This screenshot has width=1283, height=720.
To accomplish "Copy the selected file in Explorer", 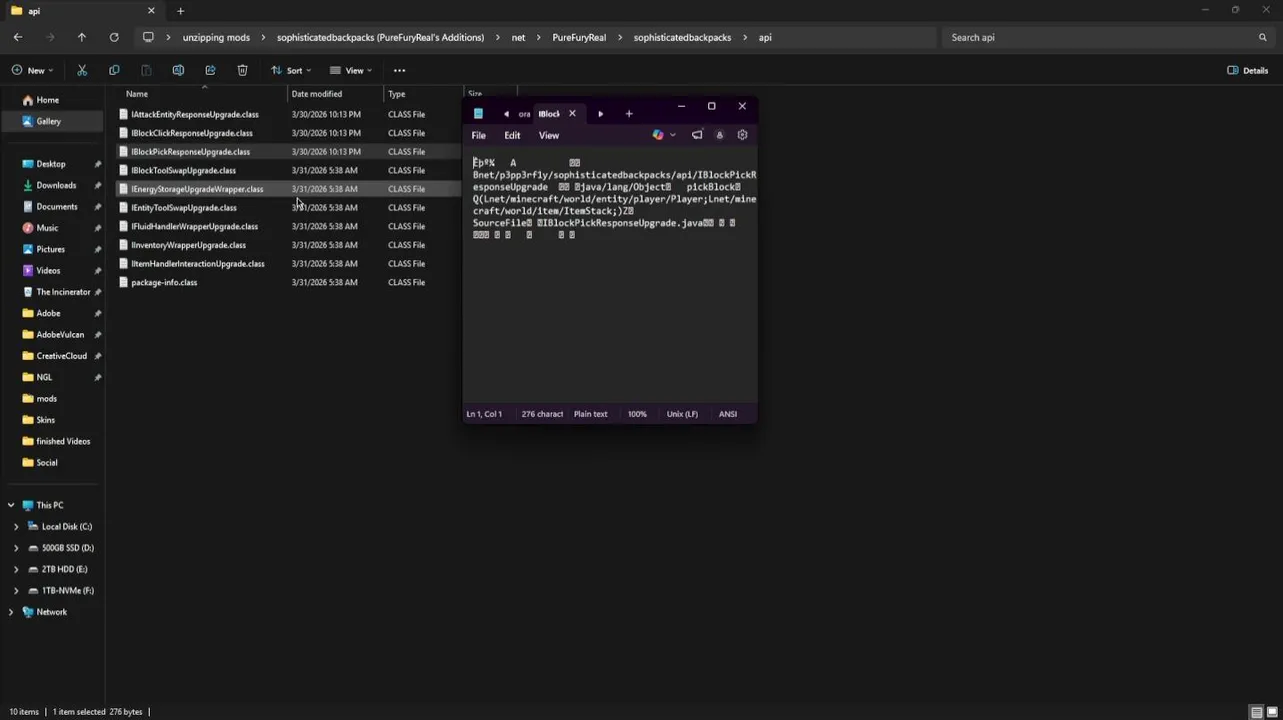I will click(114, 70).
